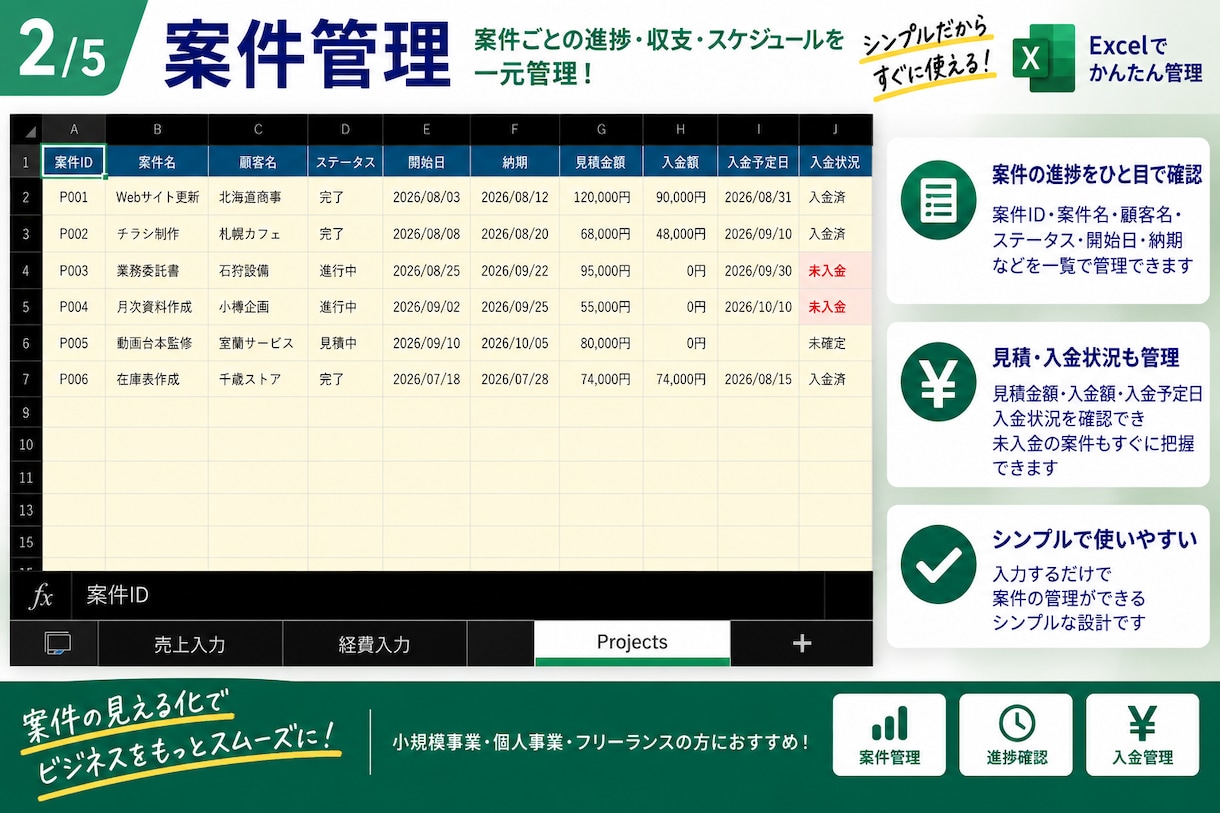Select cell P001

tap(74, 197)
